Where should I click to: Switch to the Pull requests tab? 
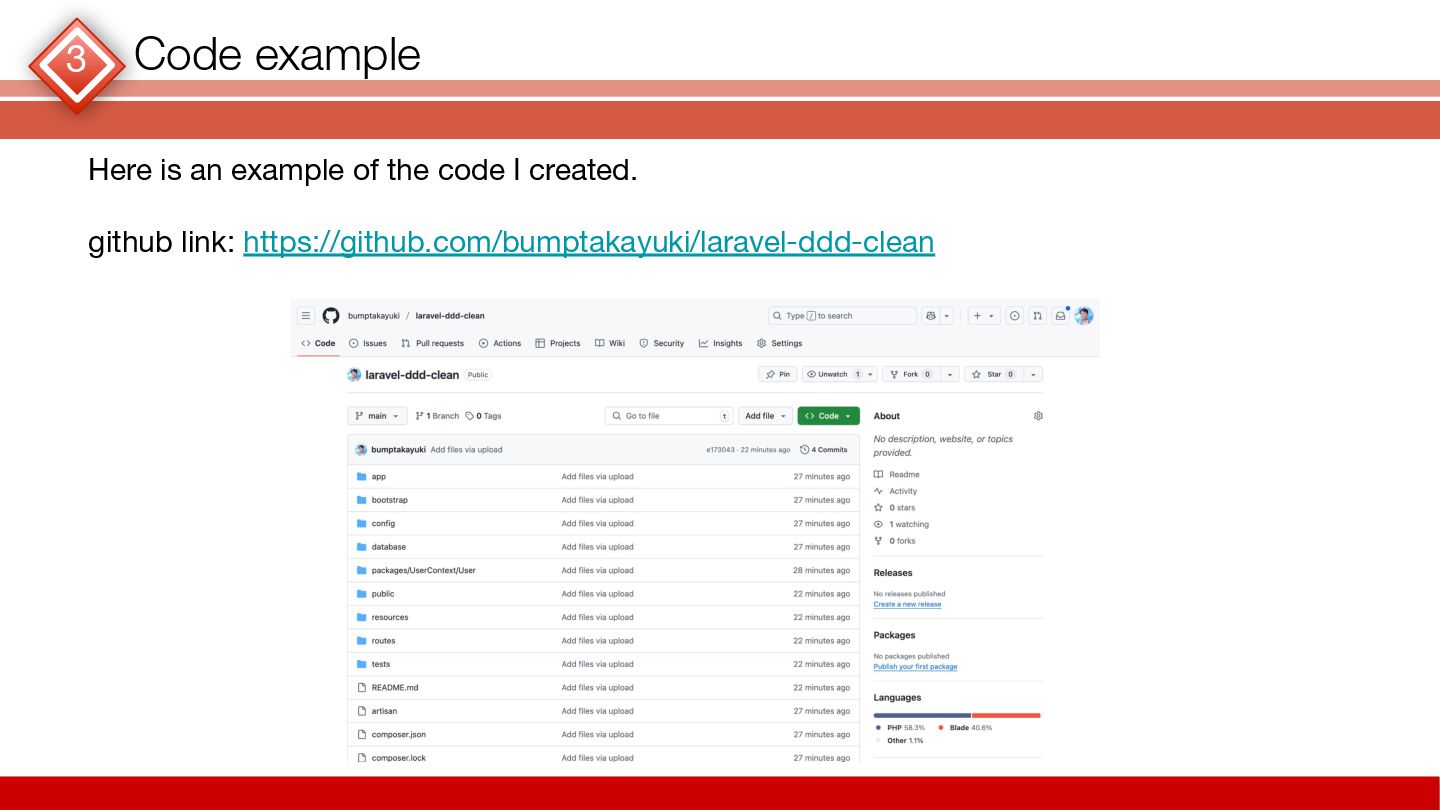click(x=433, y=343)
